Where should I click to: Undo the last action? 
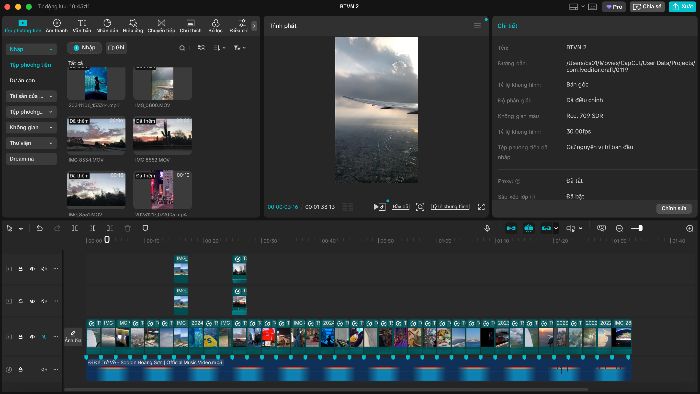point(39,228)
